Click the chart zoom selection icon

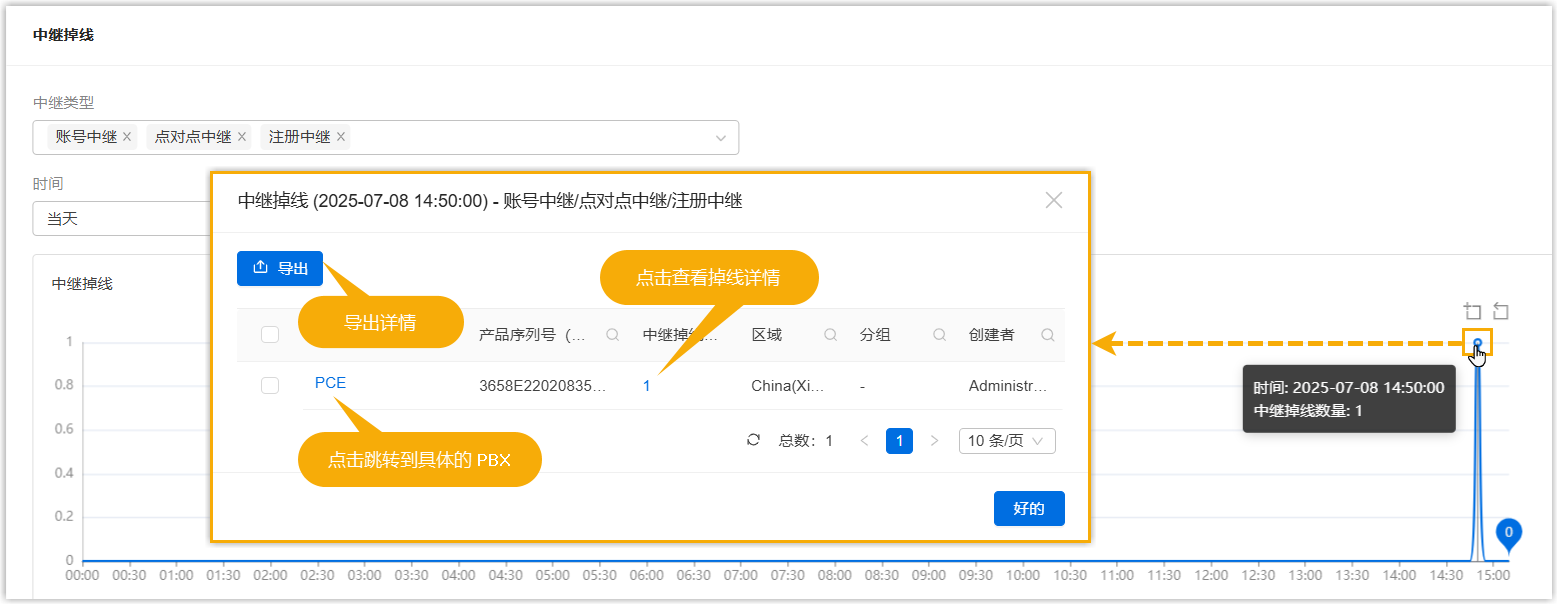coord(1471,311)
